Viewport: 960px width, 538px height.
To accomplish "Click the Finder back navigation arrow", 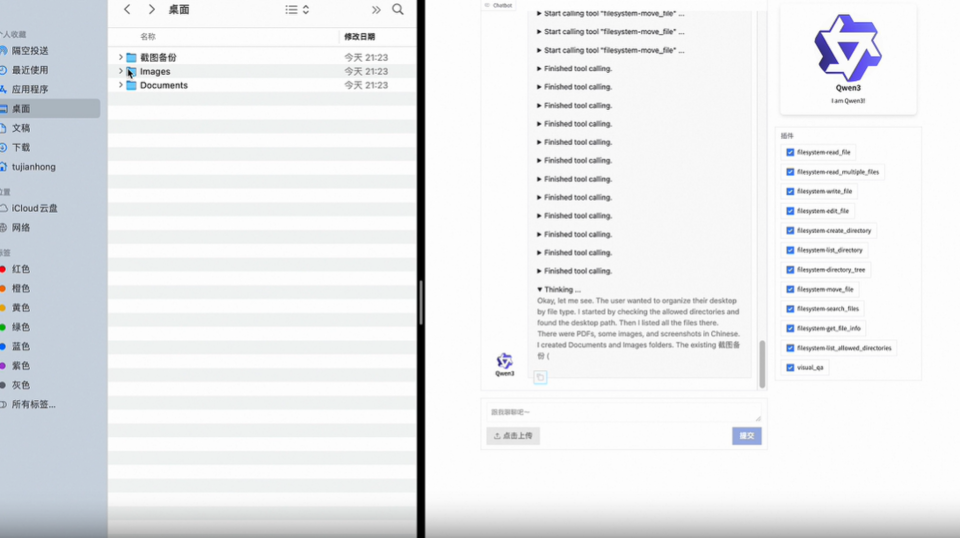I will click(127, 10).
